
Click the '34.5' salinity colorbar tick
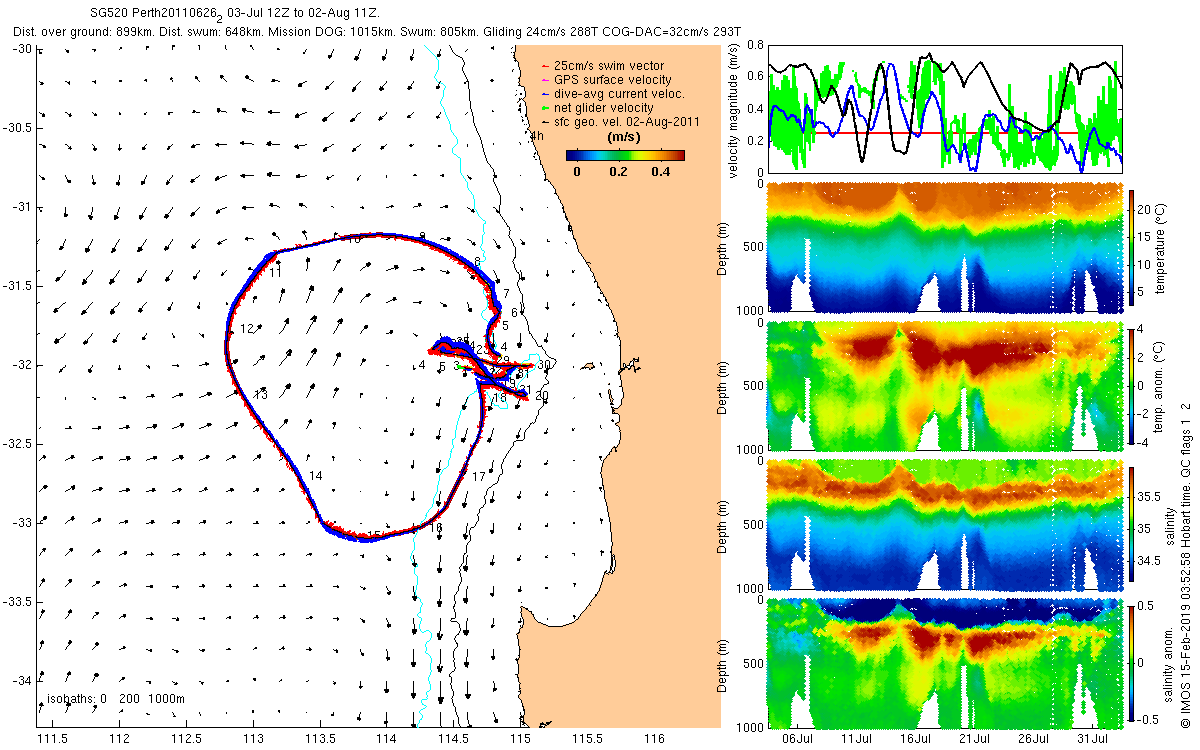click(1149, 562)
